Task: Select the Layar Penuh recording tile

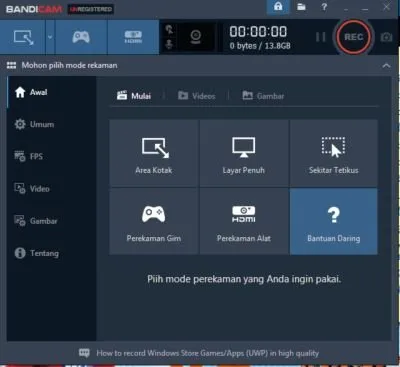Action: click(x=244, y=153)
